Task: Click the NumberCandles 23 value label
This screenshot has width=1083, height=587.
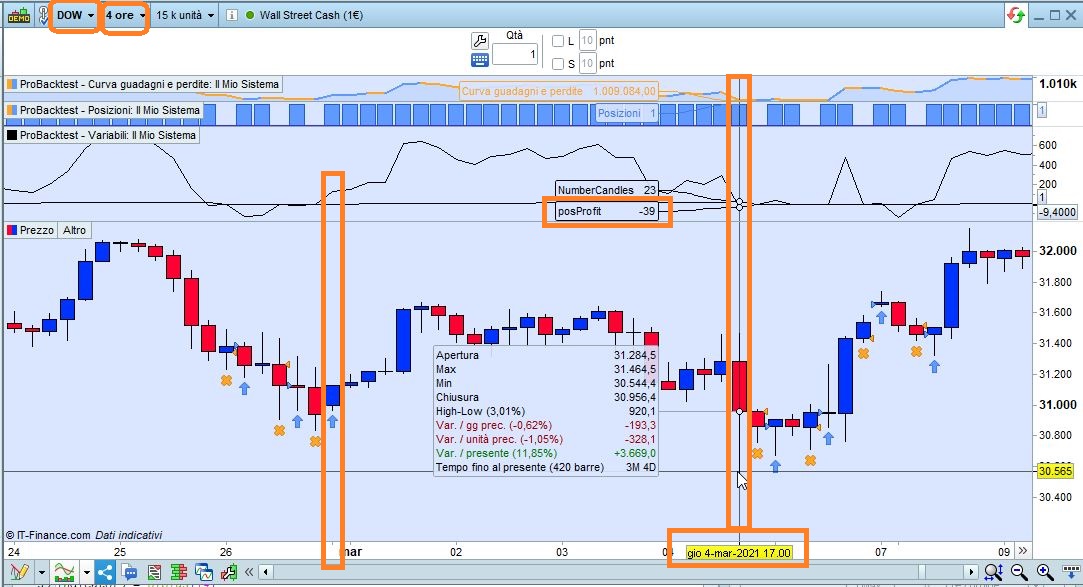Action: pyautogui.click(x=606, y=190)
